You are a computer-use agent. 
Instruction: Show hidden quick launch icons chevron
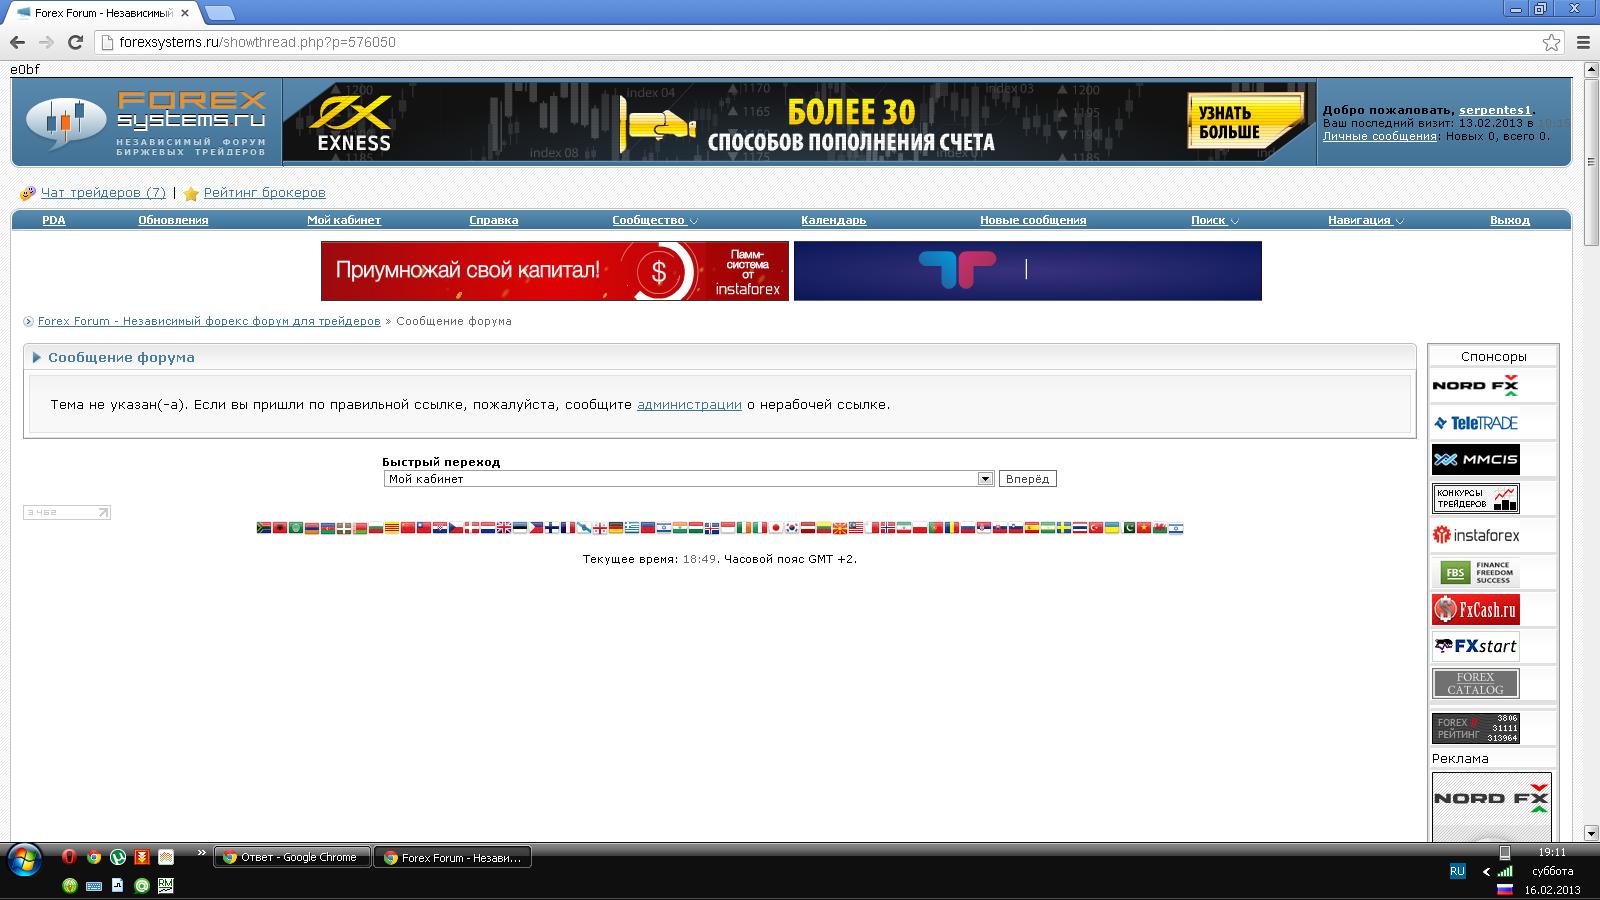click(202, 853)
